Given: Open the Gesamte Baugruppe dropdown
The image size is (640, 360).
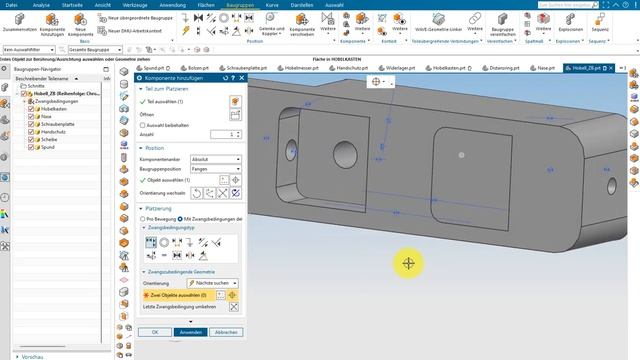Looking at the screenshot, I should click(95, 49).
